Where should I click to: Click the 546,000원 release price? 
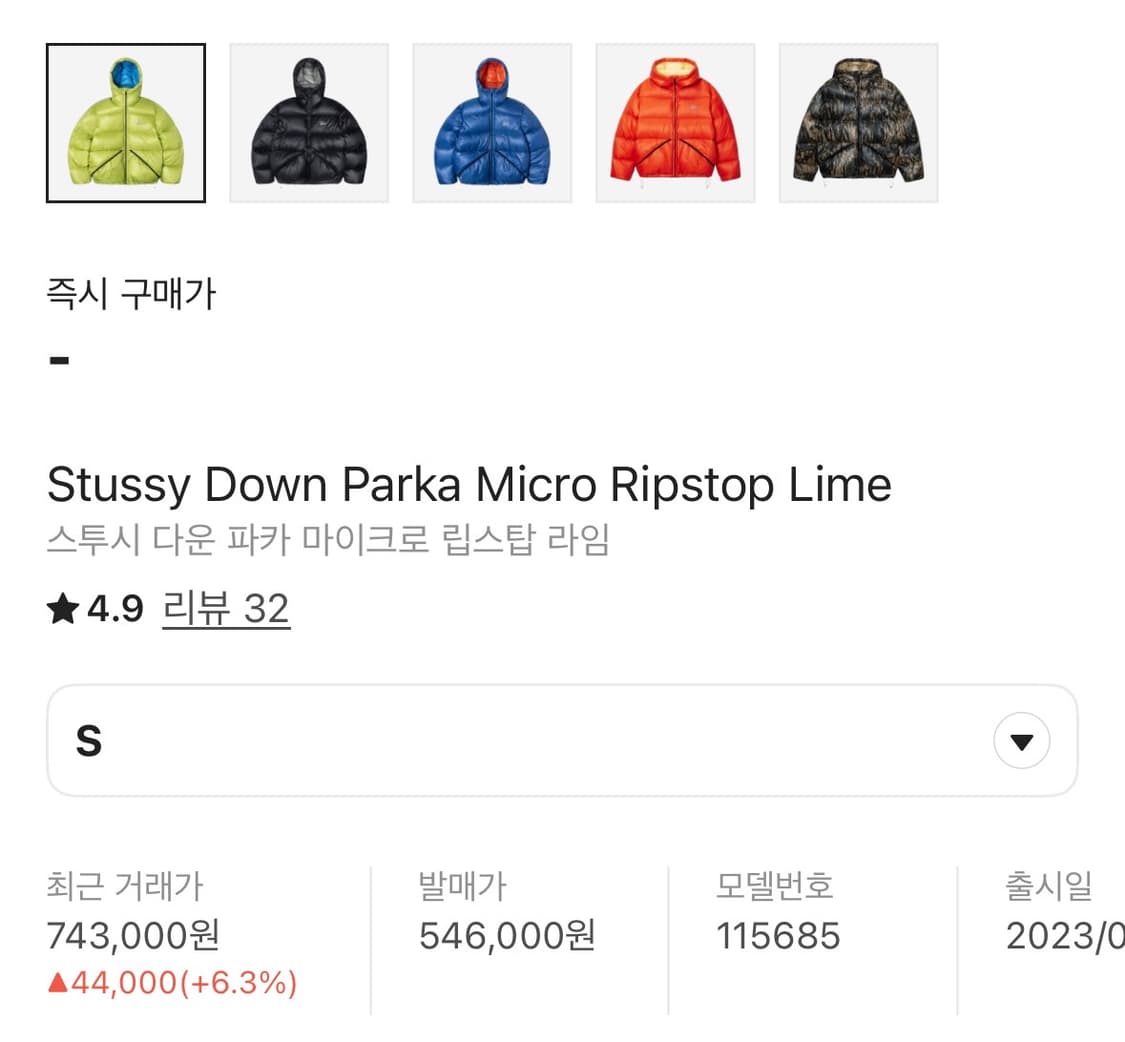tap(507, 936)
